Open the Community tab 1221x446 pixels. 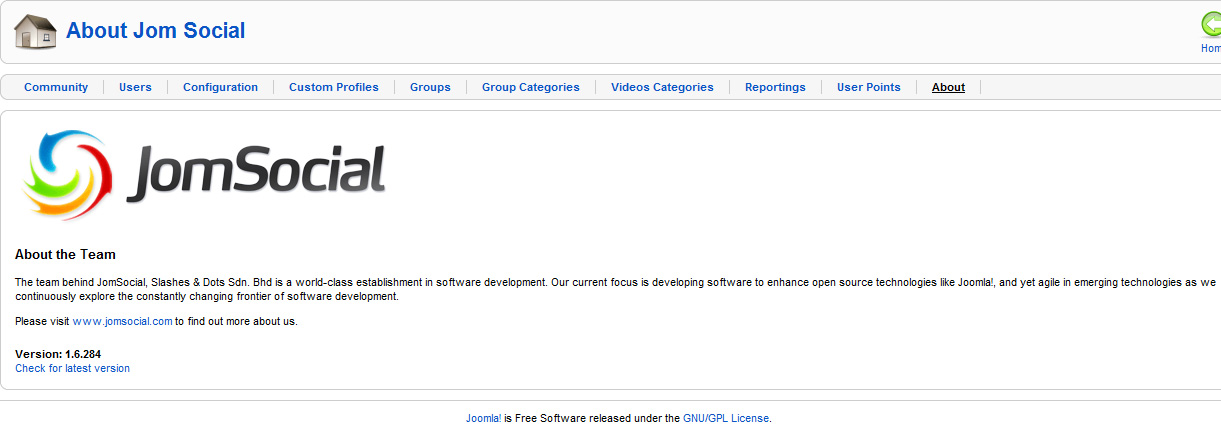[56, 87]
